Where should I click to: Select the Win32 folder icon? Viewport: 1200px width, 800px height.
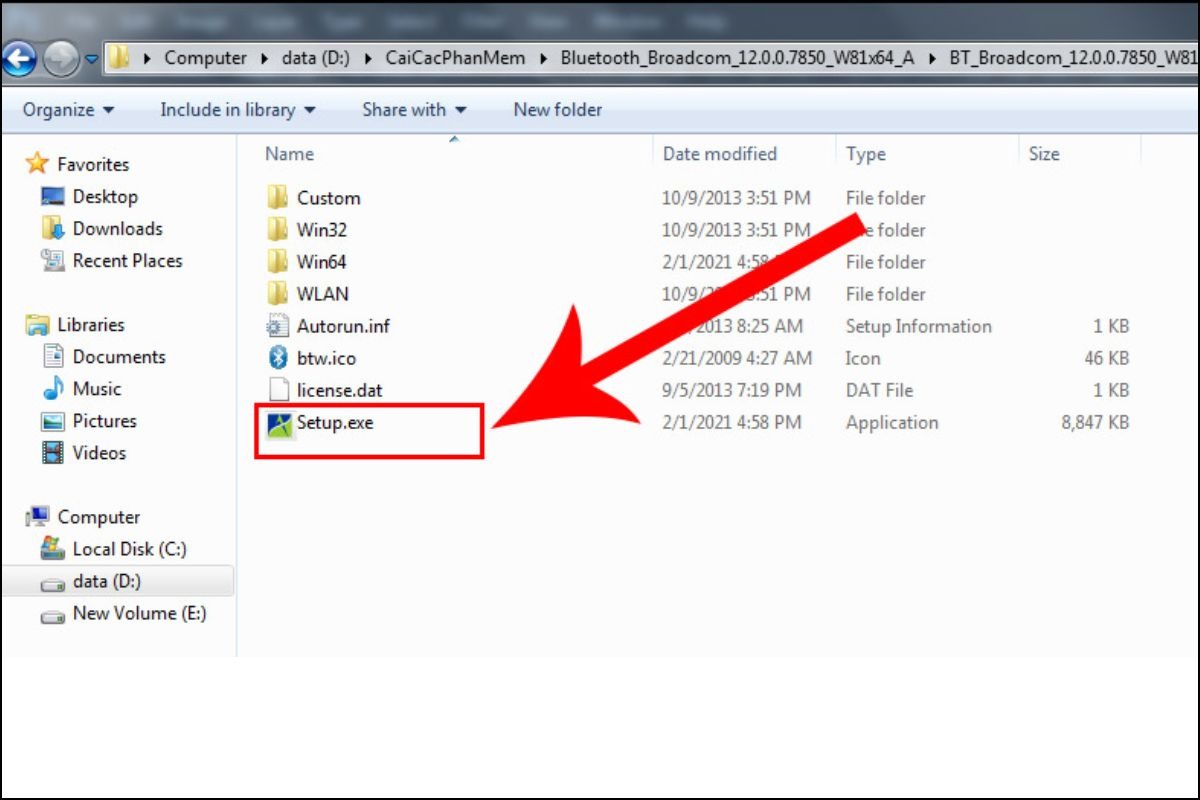point(277,229)
